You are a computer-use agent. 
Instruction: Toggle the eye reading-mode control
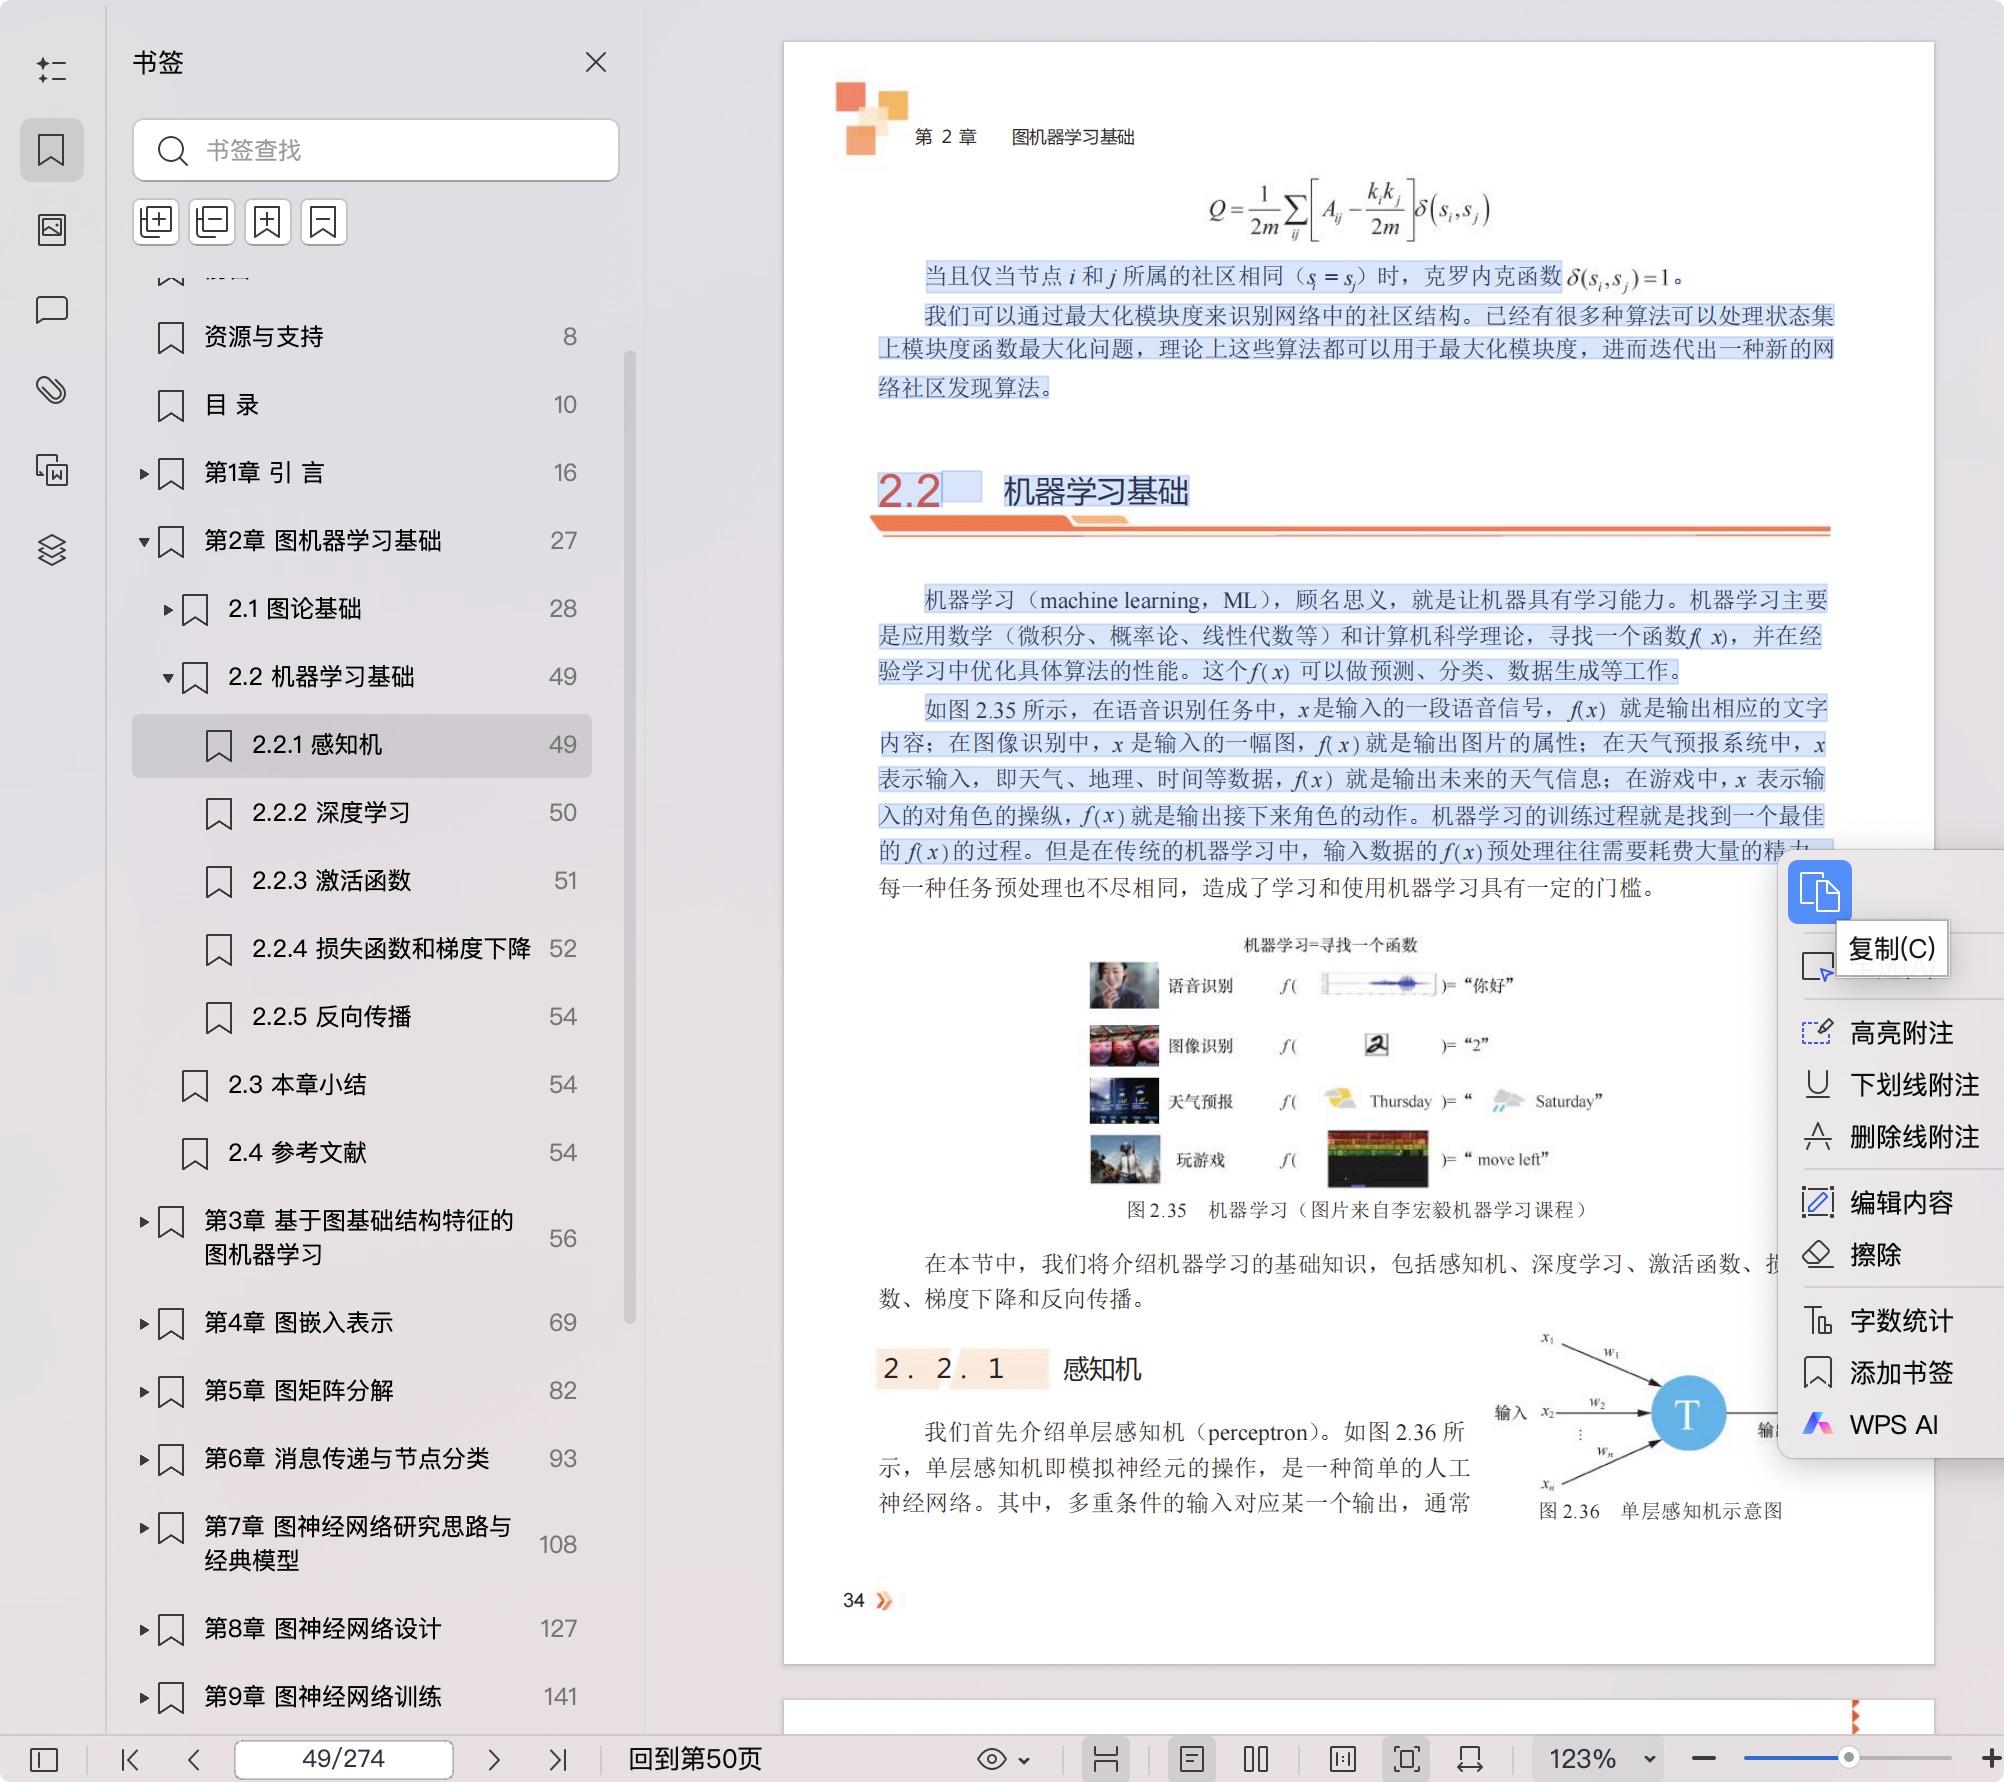click(992, 1759)
